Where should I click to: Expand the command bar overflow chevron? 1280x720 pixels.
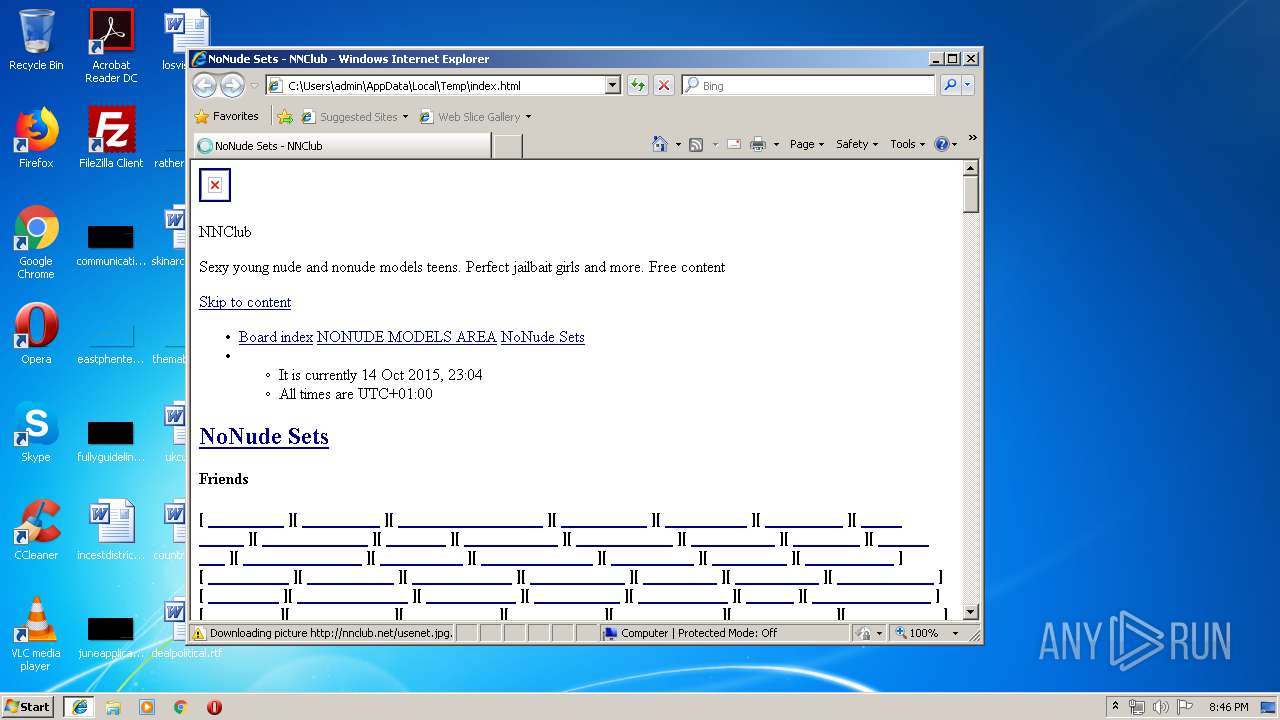(x=972, y=139)
